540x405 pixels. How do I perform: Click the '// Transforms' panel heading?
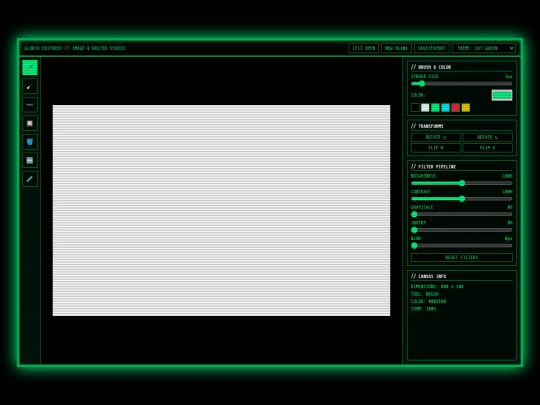427,126
